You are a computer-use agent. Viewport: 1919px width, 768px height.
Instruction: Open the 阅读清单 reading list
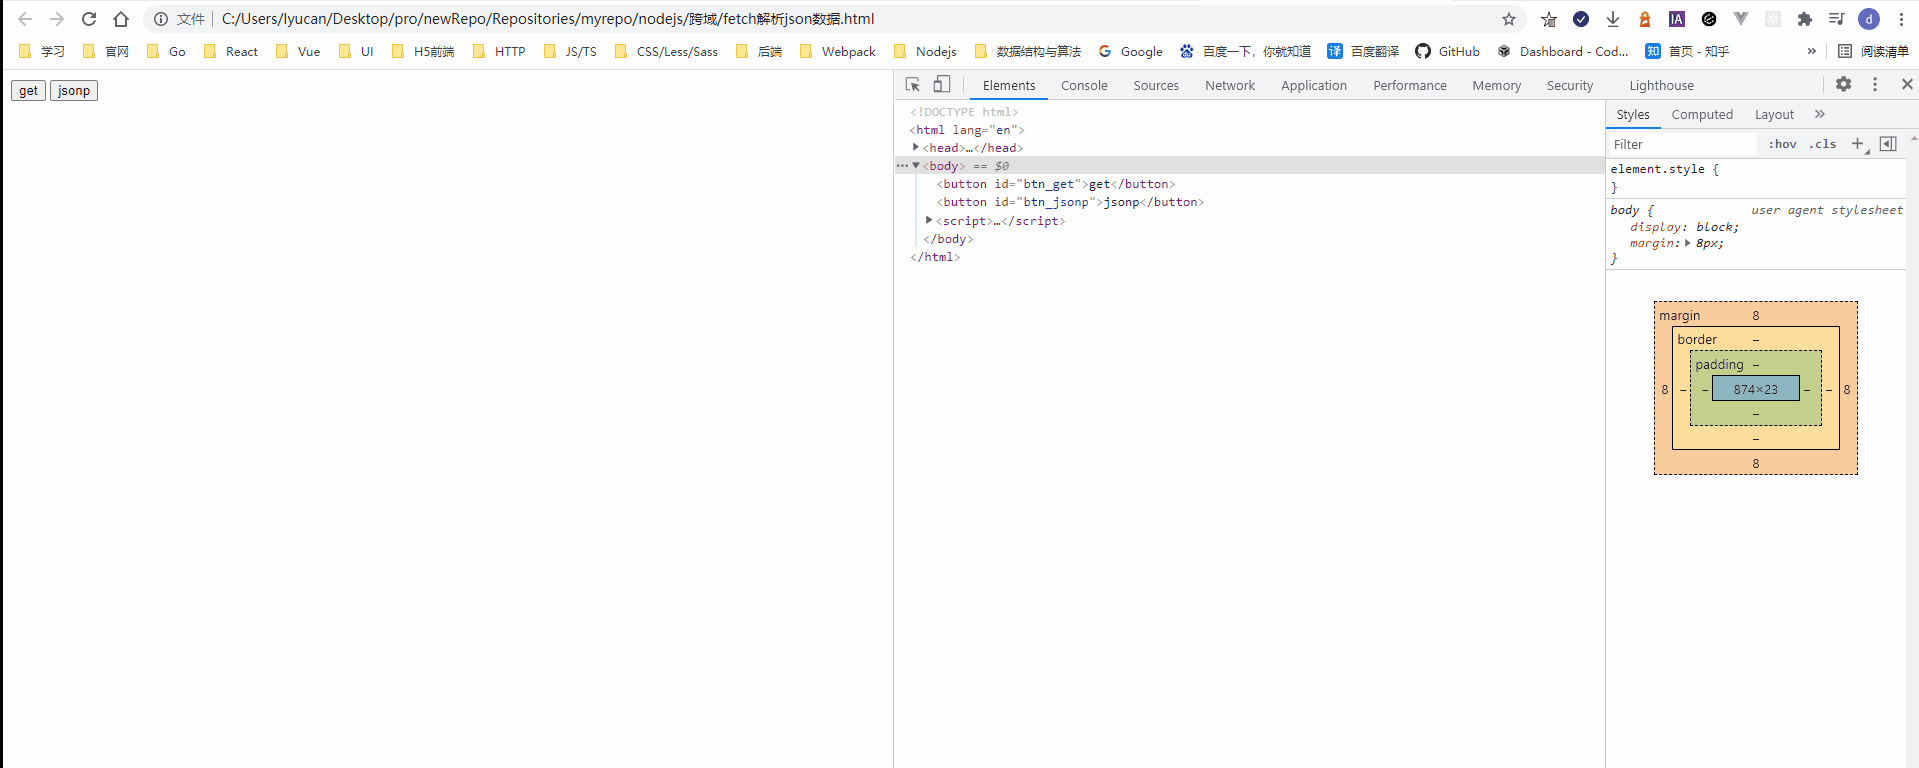pyautogui.click(x=1873, y=51)
